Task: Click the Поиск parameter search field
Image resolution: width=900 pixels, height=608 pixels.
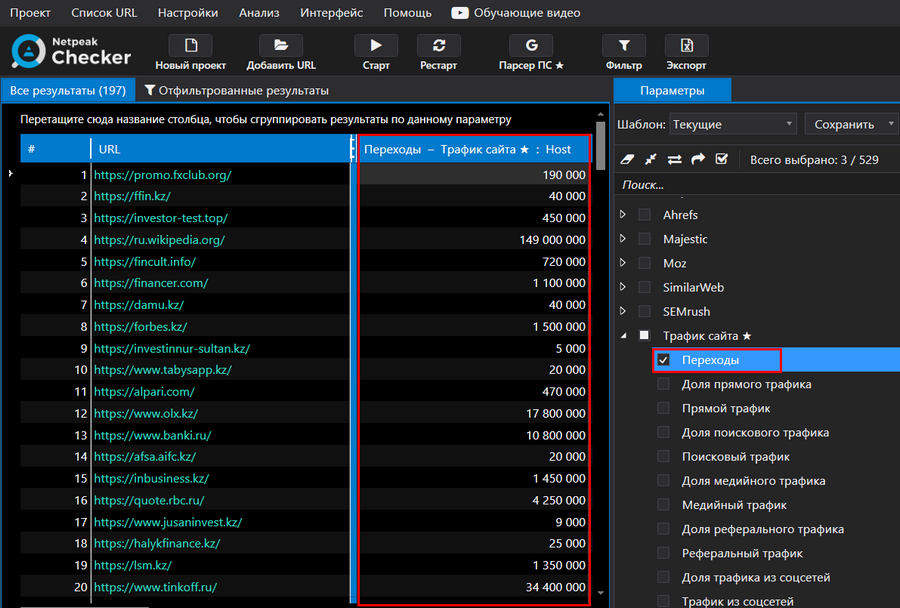Action: coord(758,185)
